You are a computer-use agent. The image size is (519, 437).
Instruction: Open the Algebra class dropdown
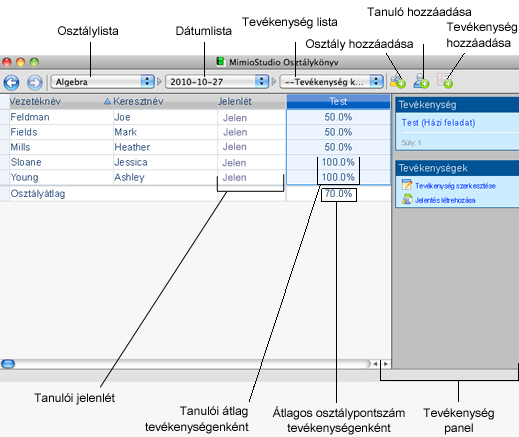pyautogui.click(x=102, y=82)
